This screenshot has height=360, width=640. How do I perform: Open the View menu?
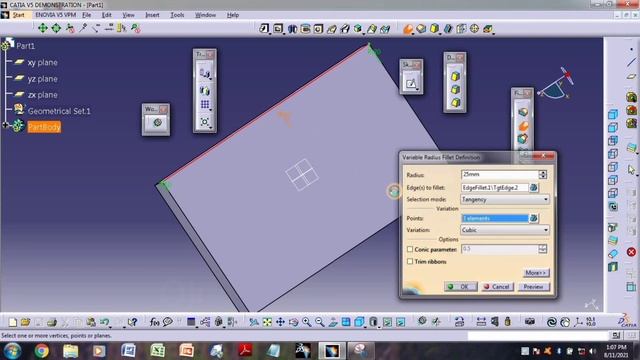click(x=128, y=15)
